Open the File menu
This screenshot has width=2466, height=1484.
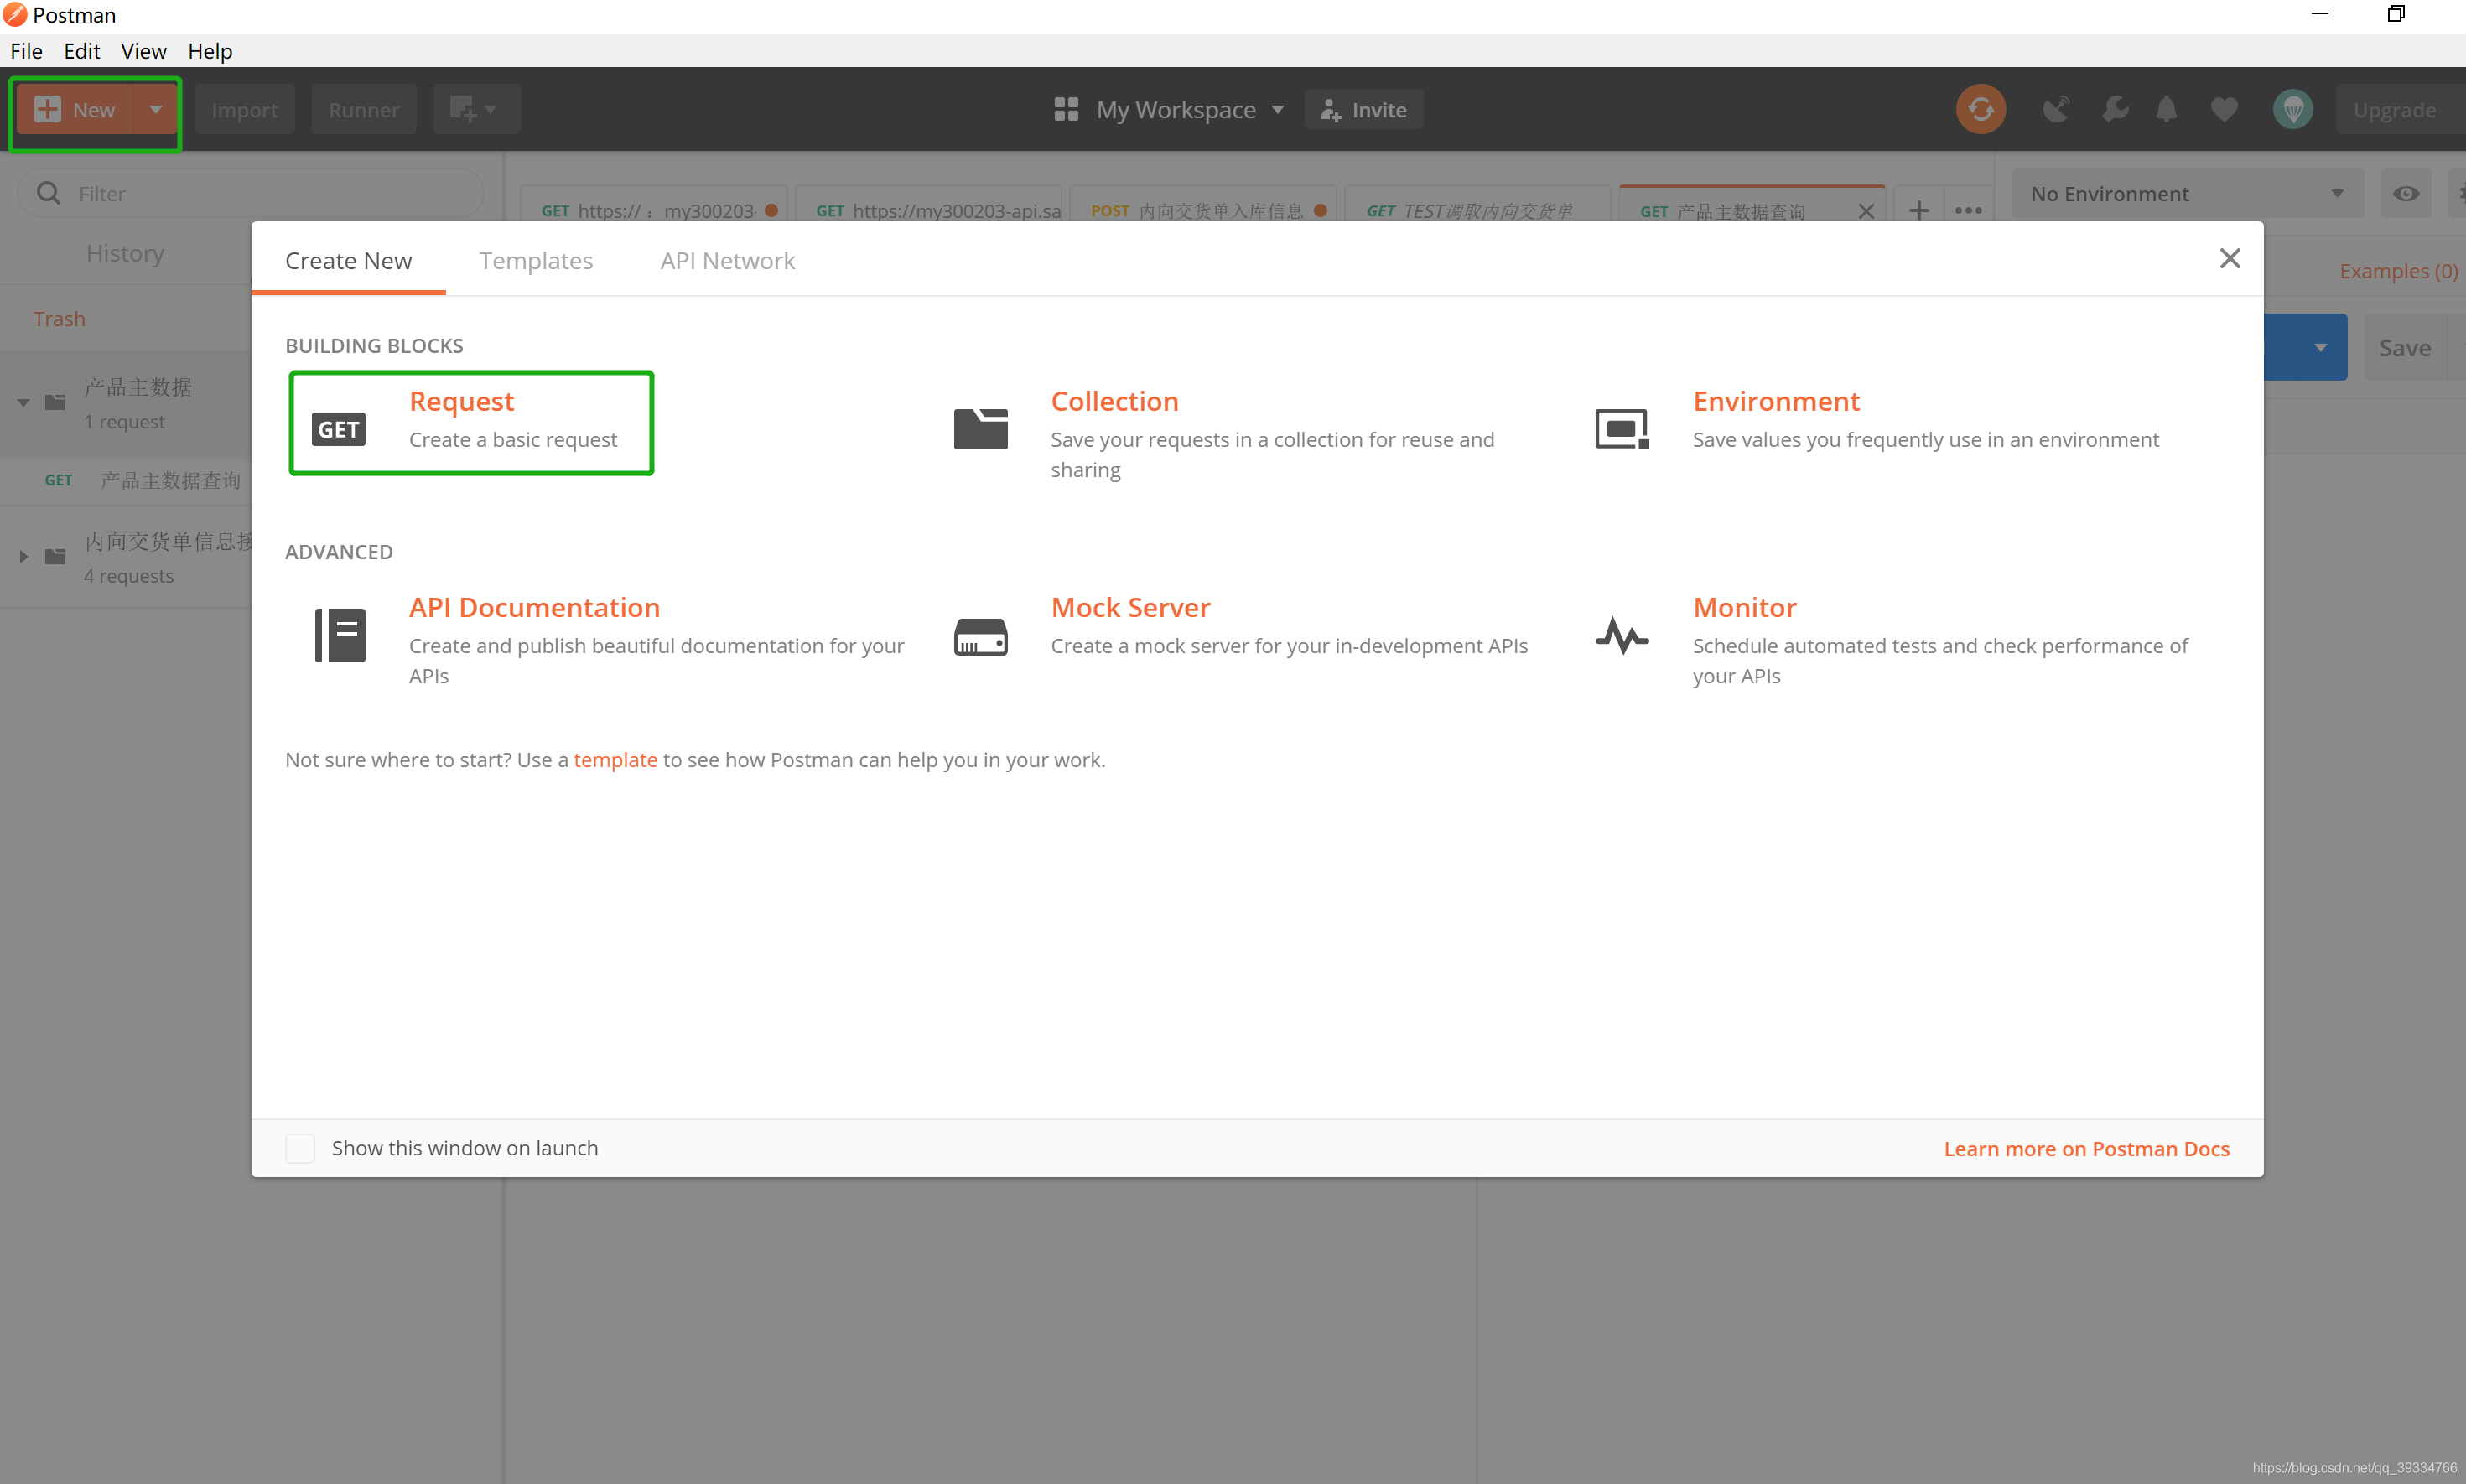pos(26,50)
